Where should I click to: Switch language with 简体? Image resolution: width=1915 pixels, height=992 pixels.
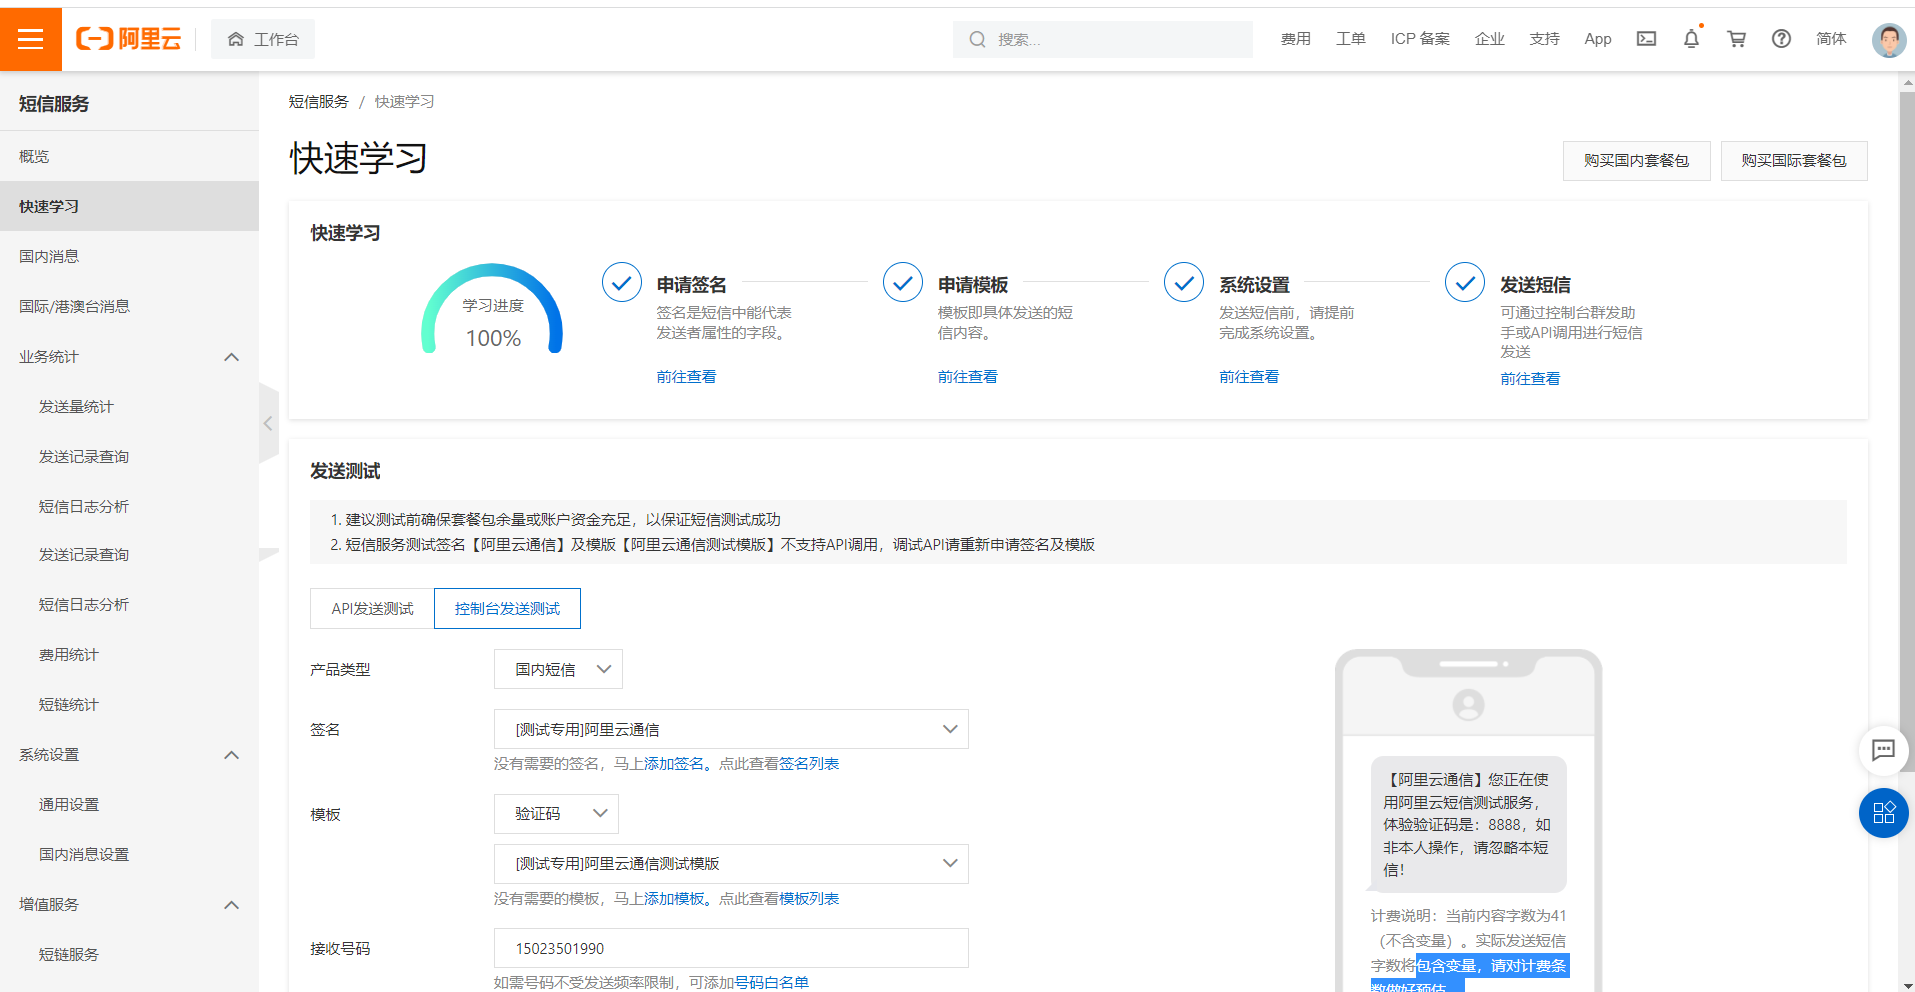click(x=1831, y=39)
